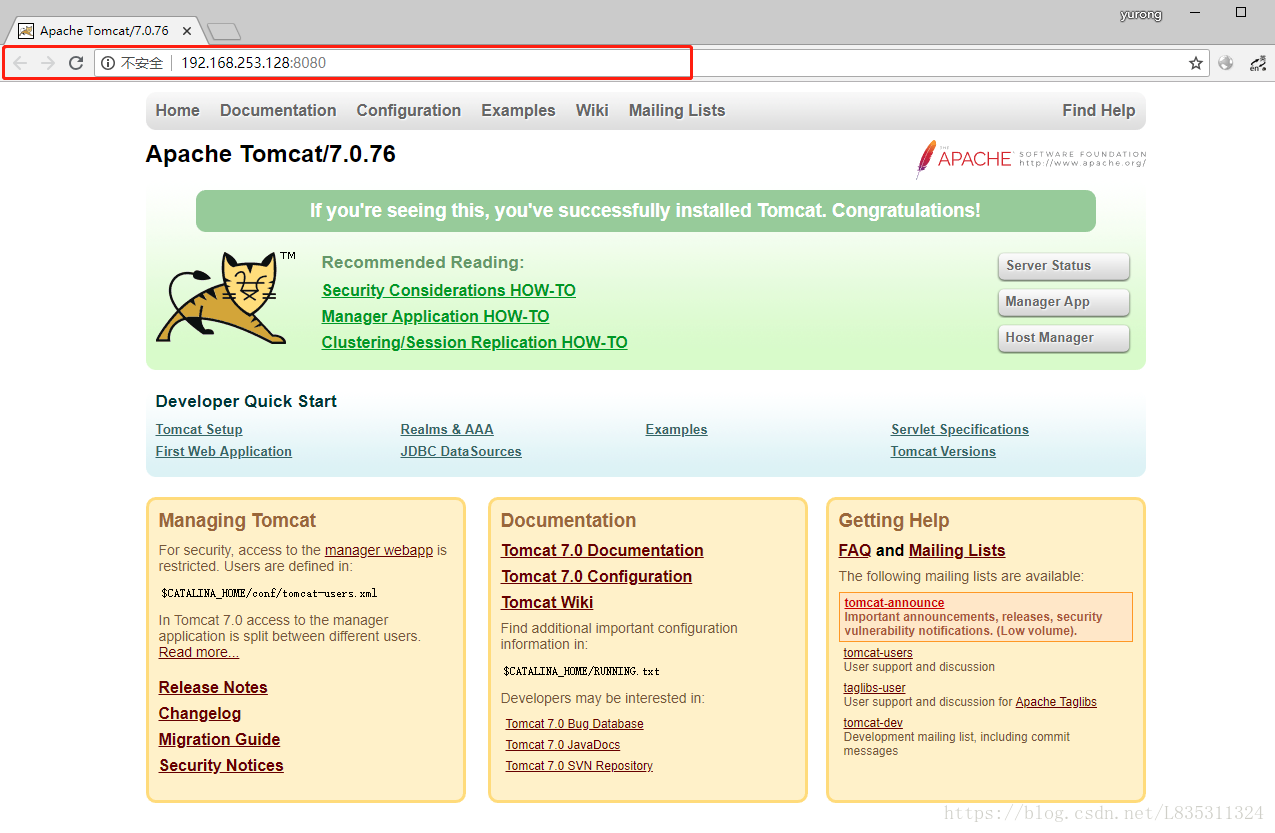Click the Read more... link
This screenshot has width=1275, height=833.
click(199, 652)
